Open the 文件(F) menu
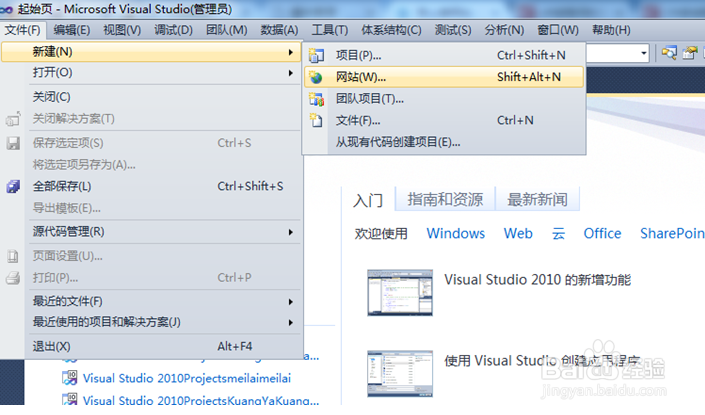Viewport: 705px width, 415px height. tap(22, 30)
